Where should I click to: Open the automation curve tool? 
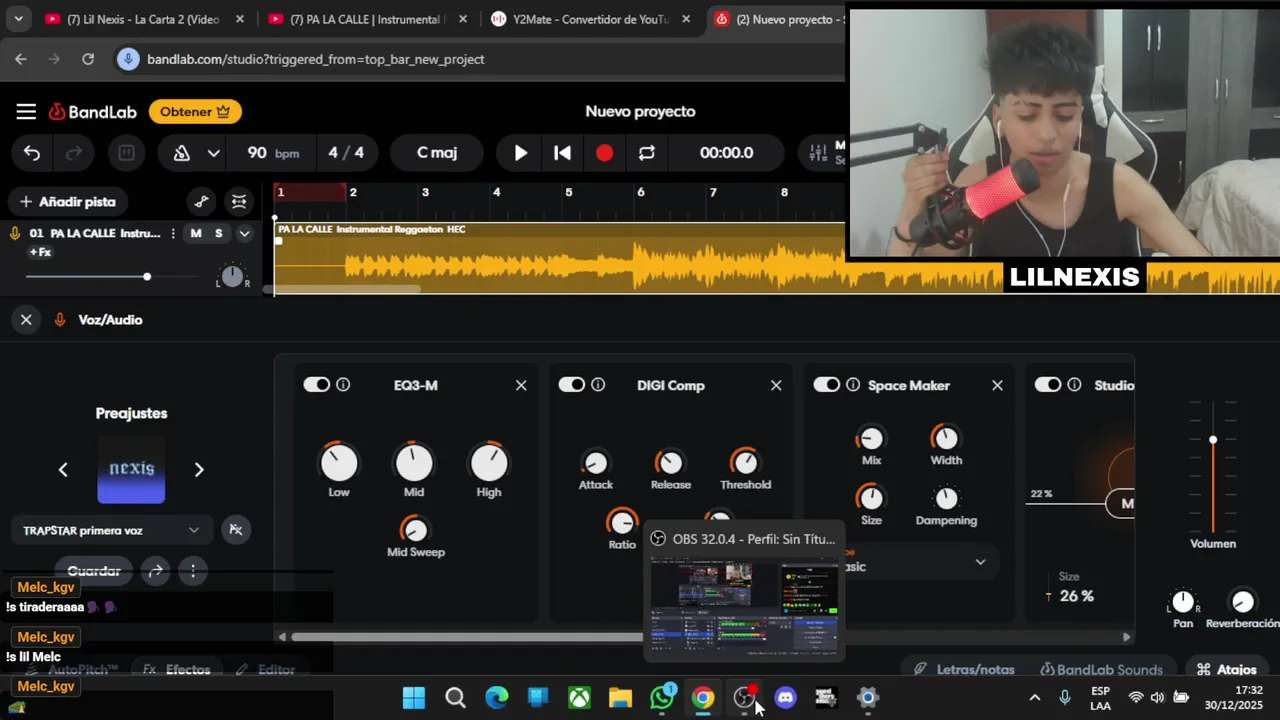point(201,202)
